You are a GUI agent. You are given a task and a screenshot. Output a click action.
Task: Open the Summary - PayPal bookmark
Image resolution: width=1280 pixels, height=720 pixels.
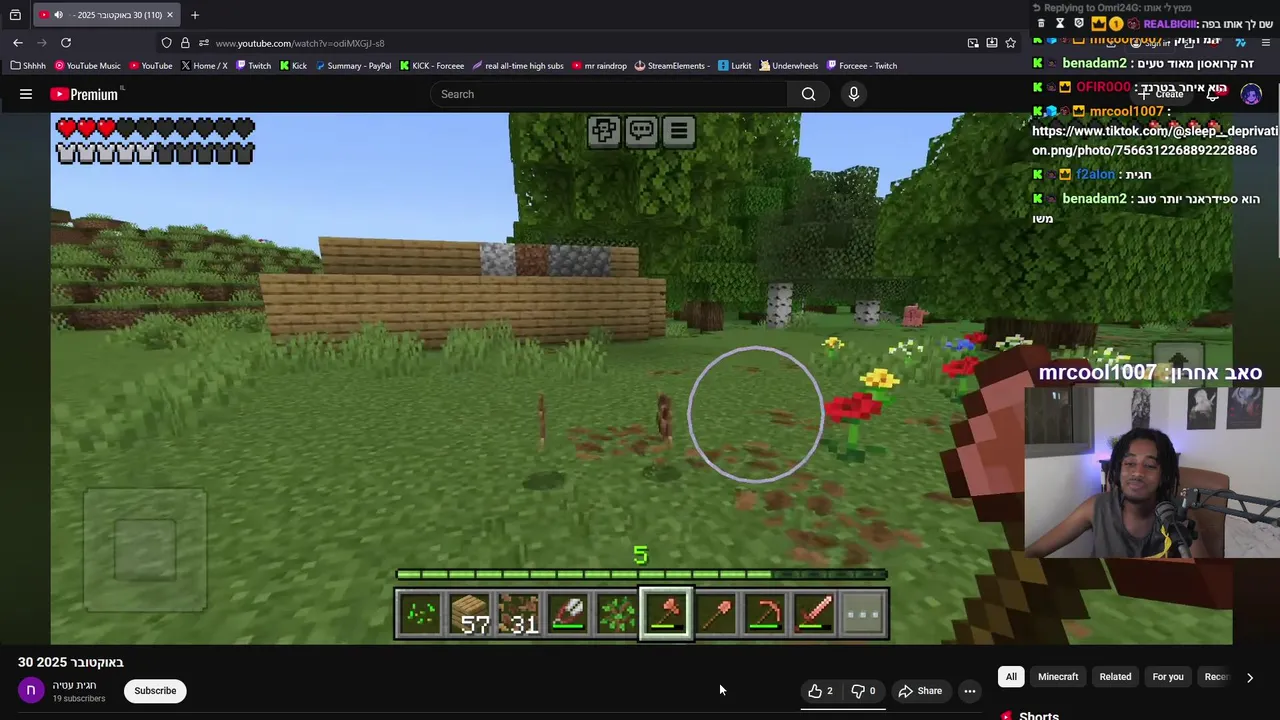[x=353, y=66]
